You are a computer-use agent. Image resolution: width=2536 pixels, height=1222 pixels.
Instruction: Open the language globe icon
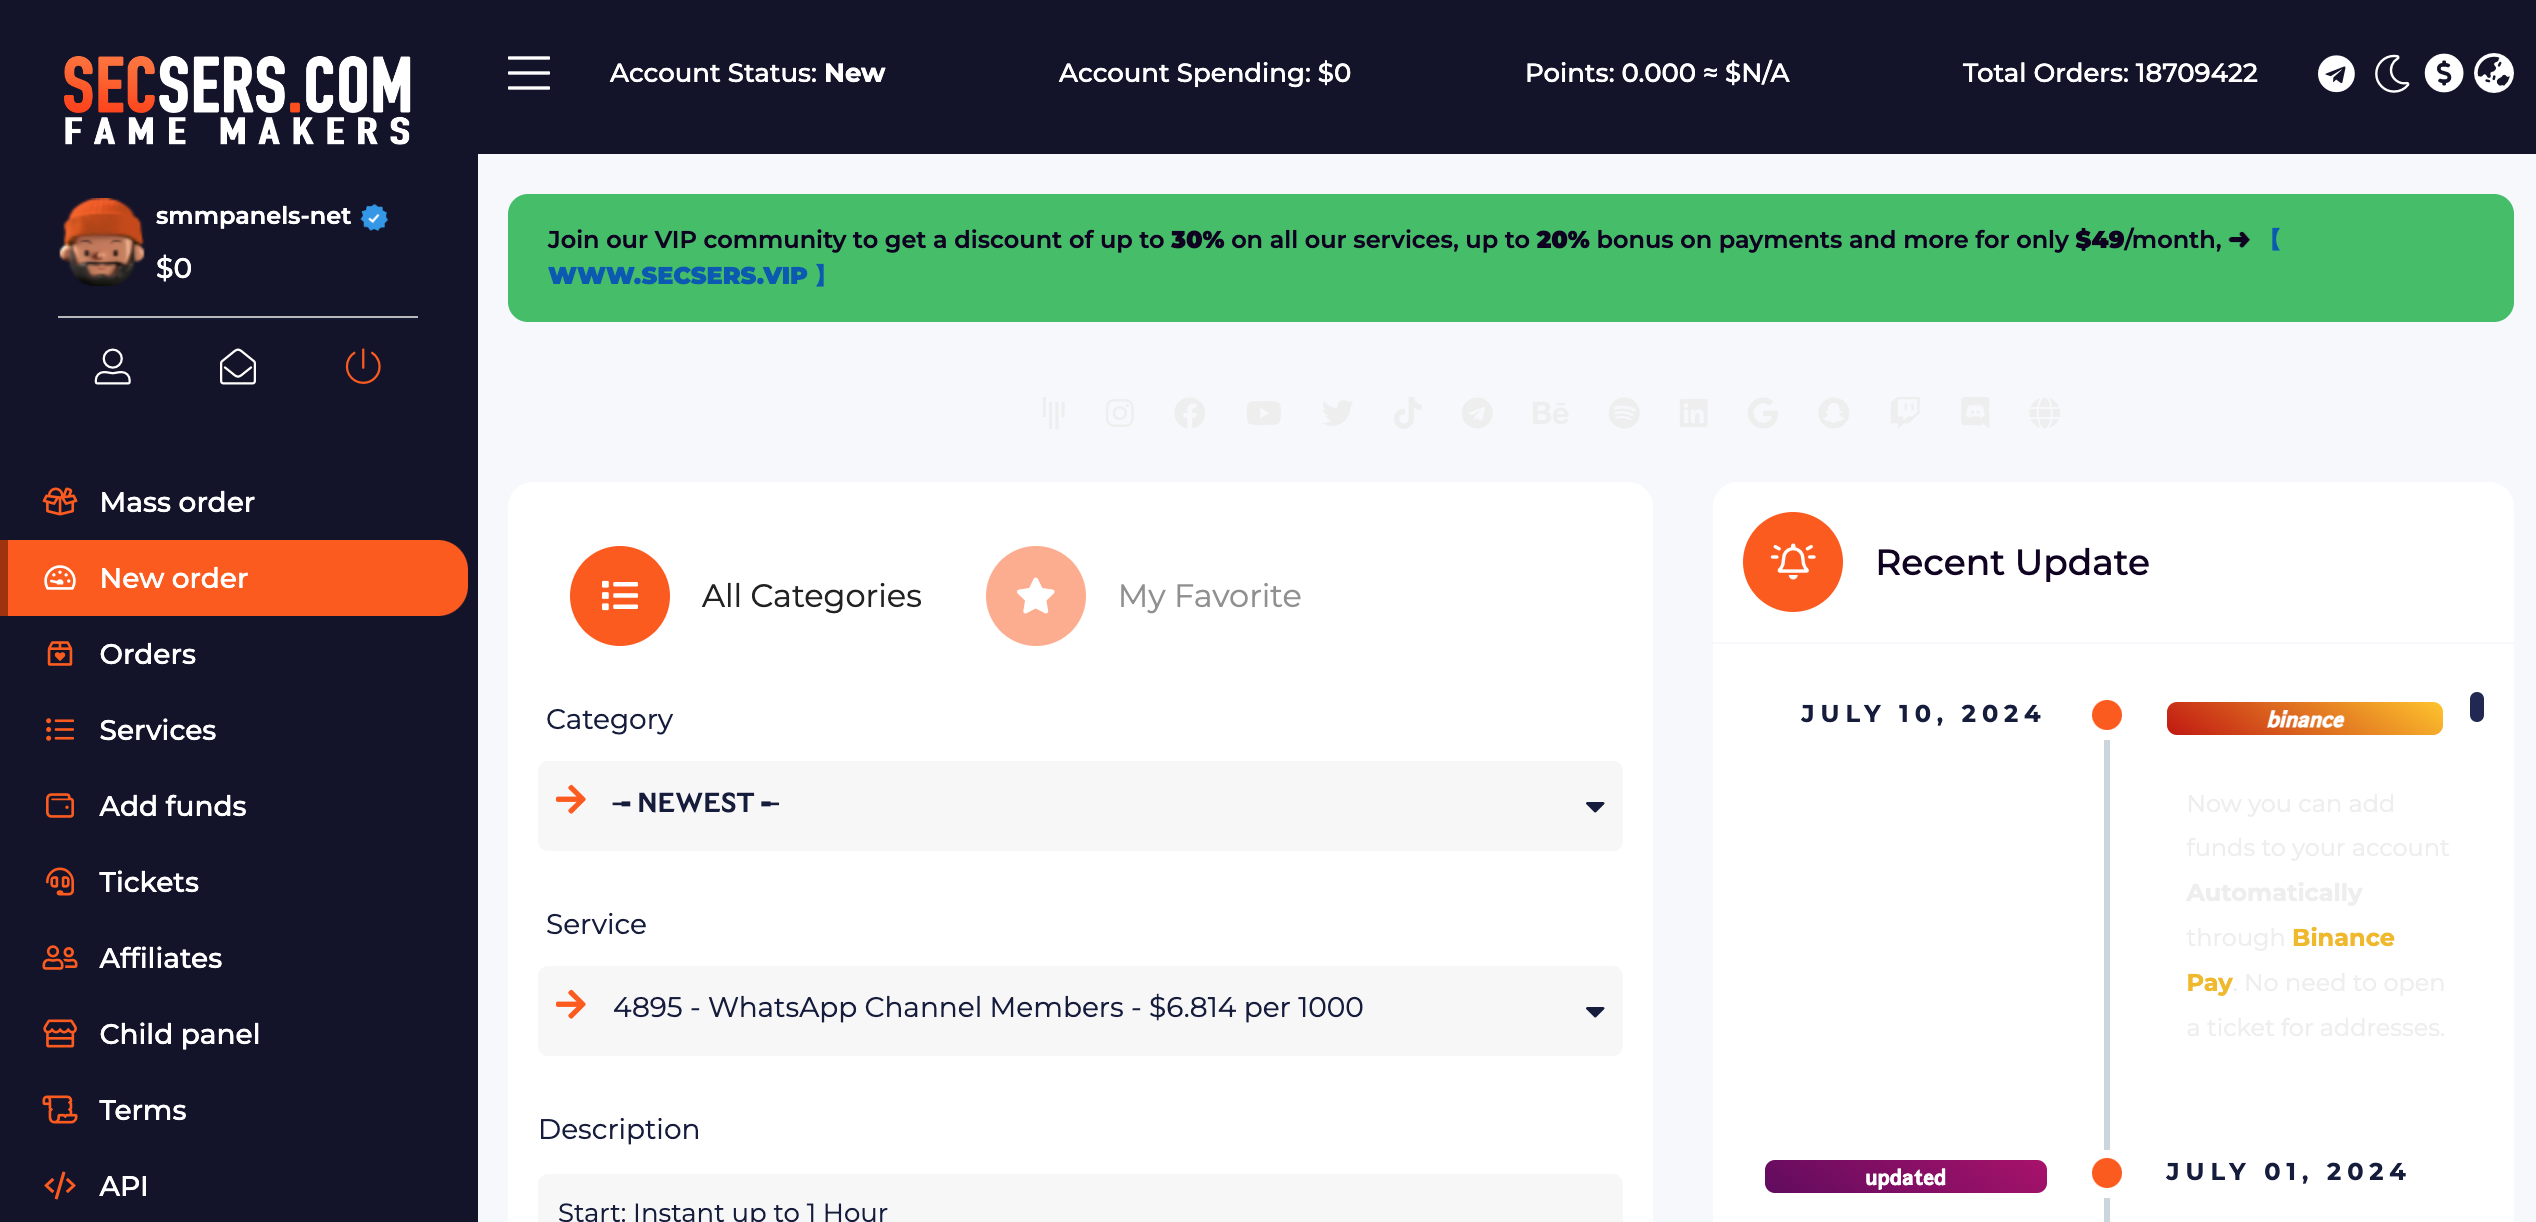click(x=2494, y=73)
